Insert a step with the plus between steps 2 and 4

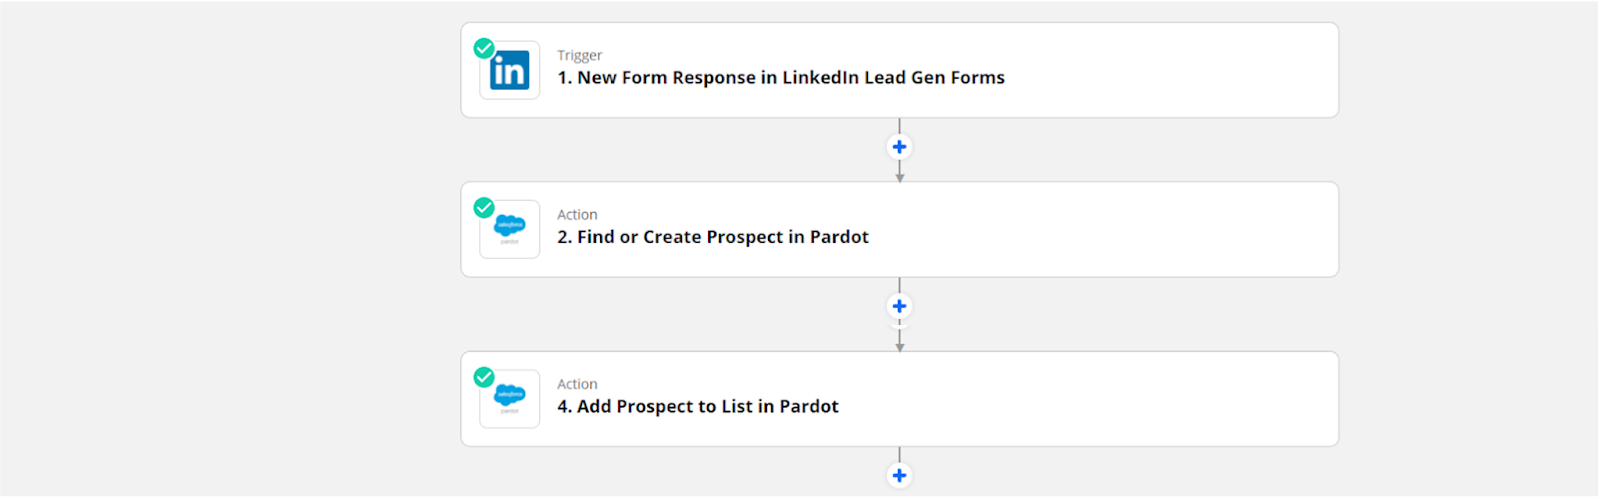pos(899,306)
